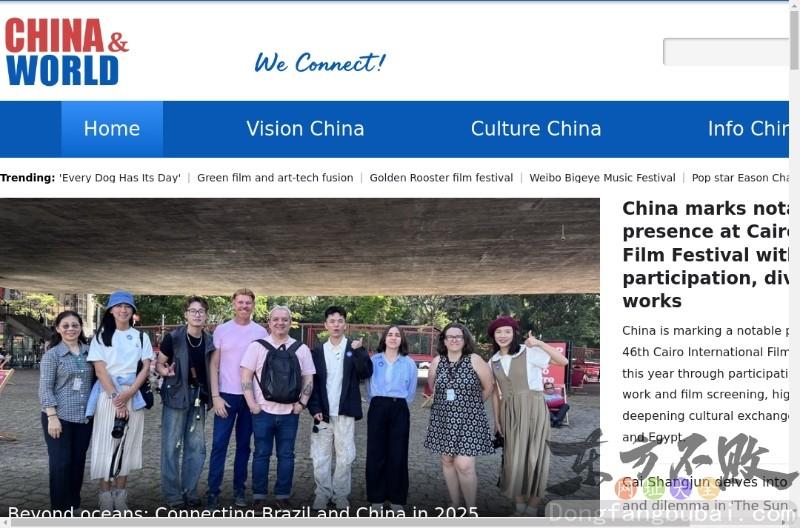Open the Vision China menu item

305,129
